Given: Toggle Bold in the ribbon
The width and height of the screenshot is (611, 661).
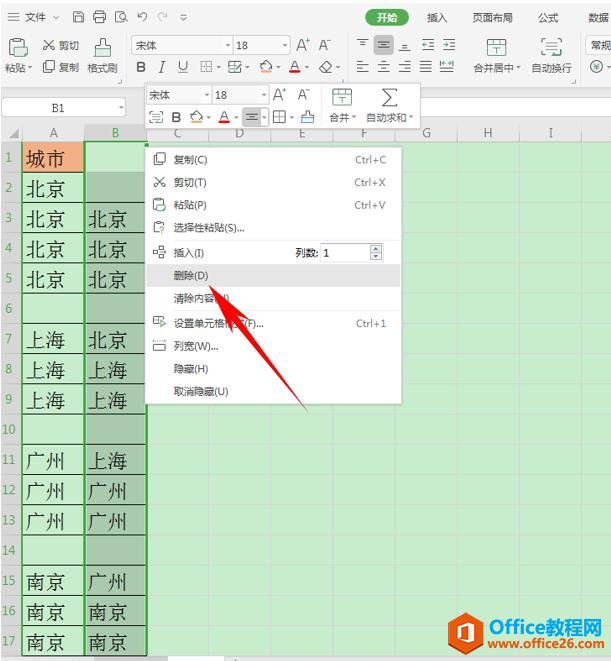Looking at the screenshot, I should (x=141, y=67).
